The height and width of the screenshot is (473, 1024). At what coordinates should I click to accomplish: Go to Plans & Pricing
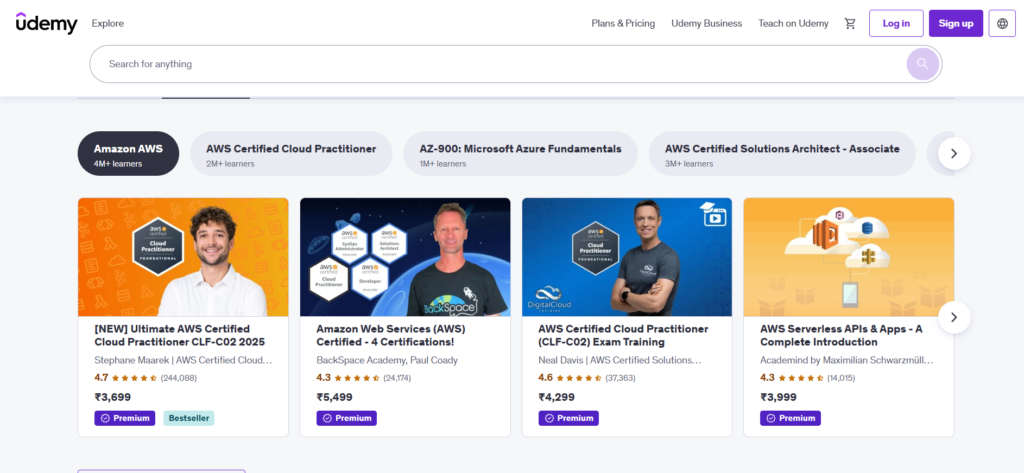[x=623, y=24]
